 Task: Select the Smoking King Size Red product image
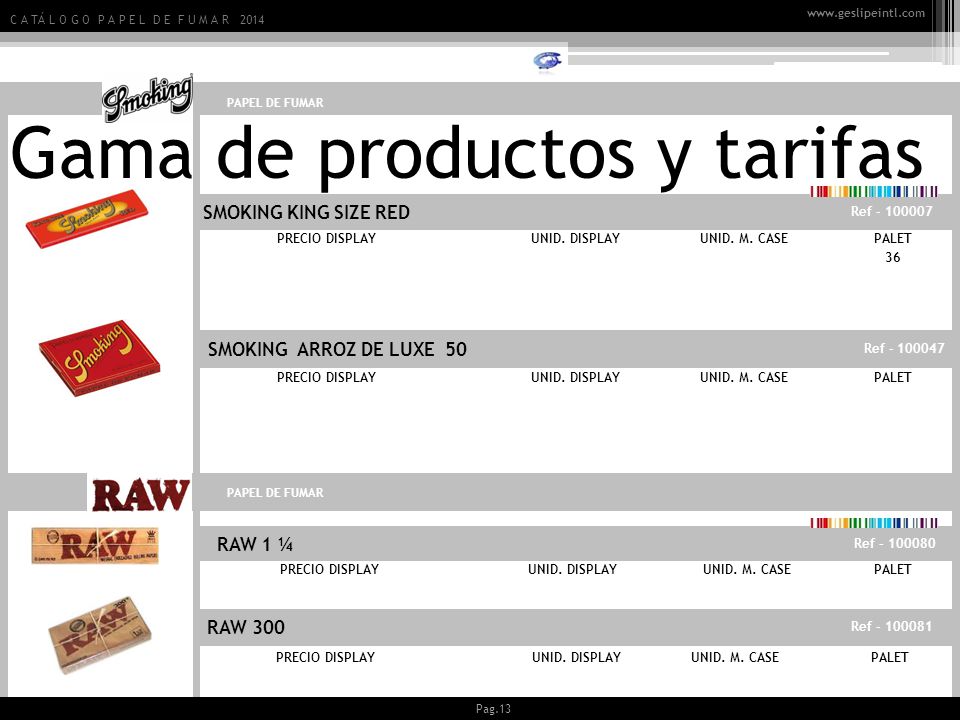coord(87,219)
